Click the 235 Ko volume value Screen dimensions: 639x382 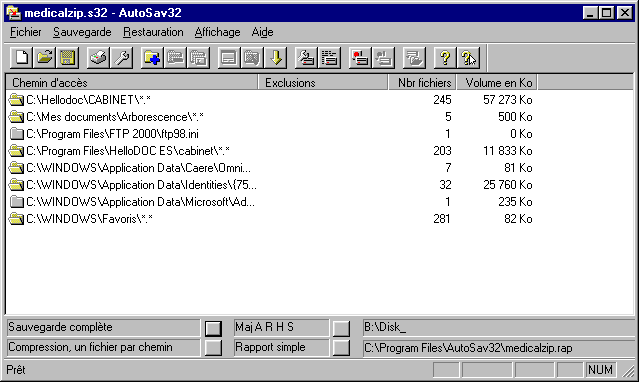[x=515, y=202]
